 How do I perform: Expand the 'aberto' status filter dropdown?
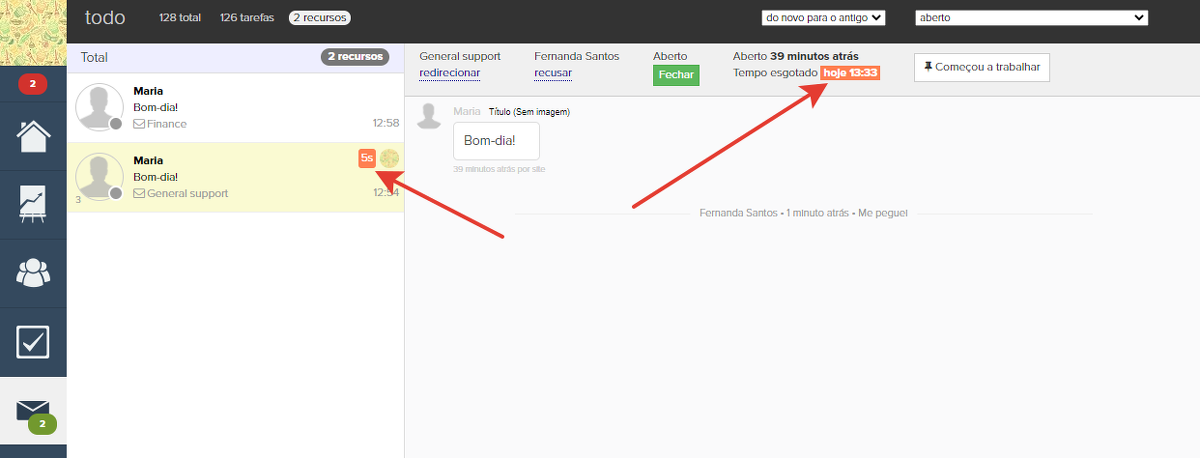1031,17
